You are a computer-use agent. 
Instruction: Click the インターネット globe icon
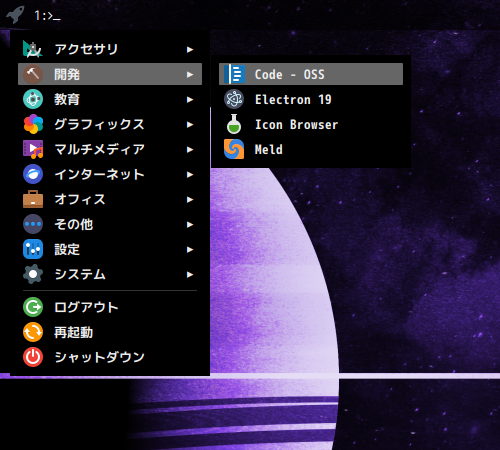pyautogui.click(x=33, y=174)
